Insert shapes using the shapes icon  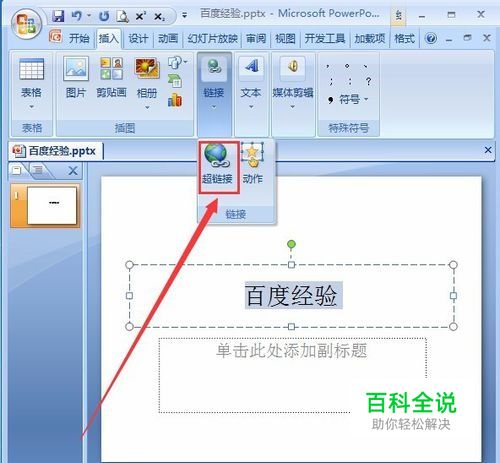[x=177, y=62]
